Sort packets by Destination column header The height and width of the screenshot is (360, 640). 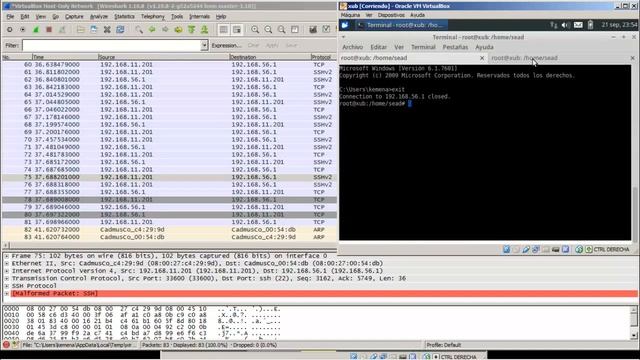pos(269,57)
